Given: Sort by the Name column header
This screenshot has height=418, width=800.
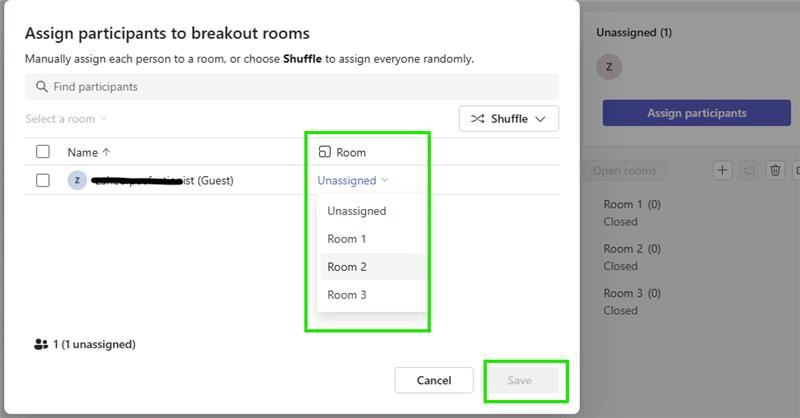Looking at the screenshot, I should pos(88,152).
